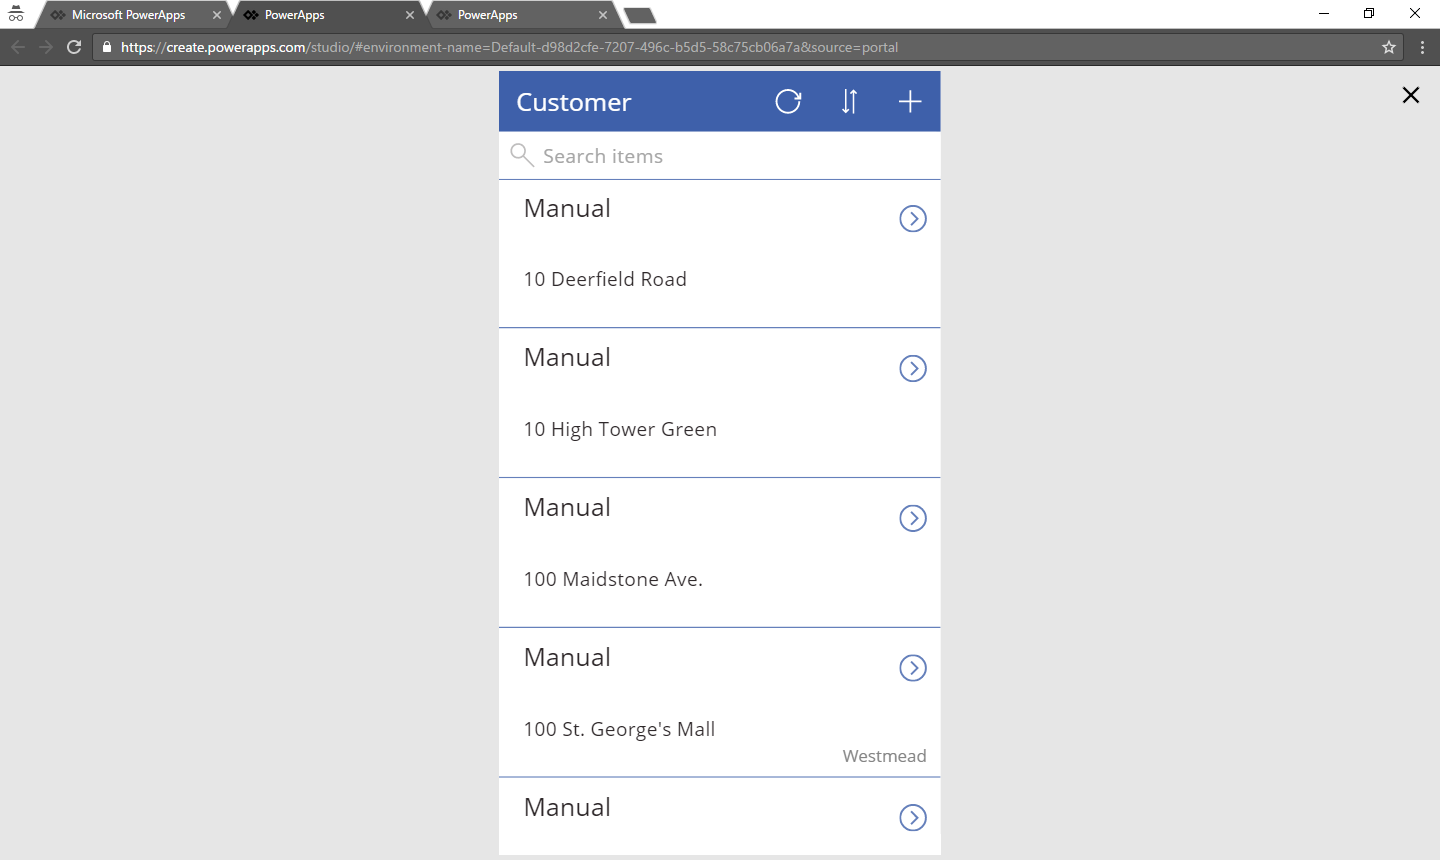The width and height of the screenshot is (1440, 860).
Task: Switch to the Microsoft PowerApps tab
Action: (128, 15)
